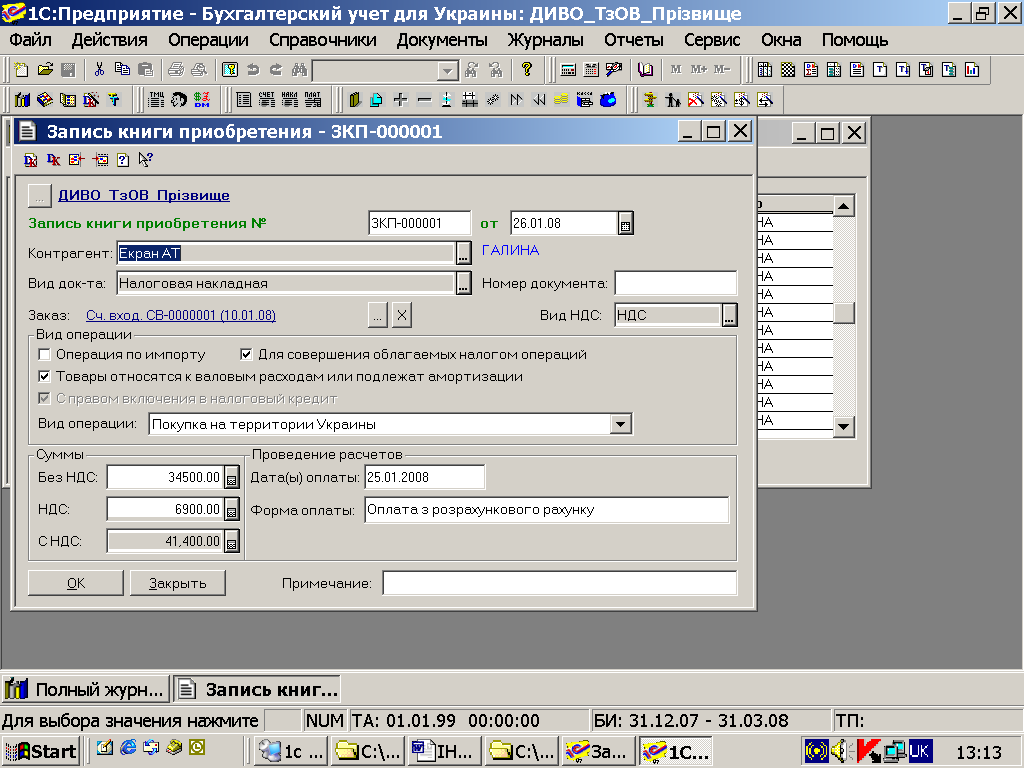This screenshot has height=768, width=1024.
Task: Open the 'Вид операции' dropdown list
Action: 620,424
